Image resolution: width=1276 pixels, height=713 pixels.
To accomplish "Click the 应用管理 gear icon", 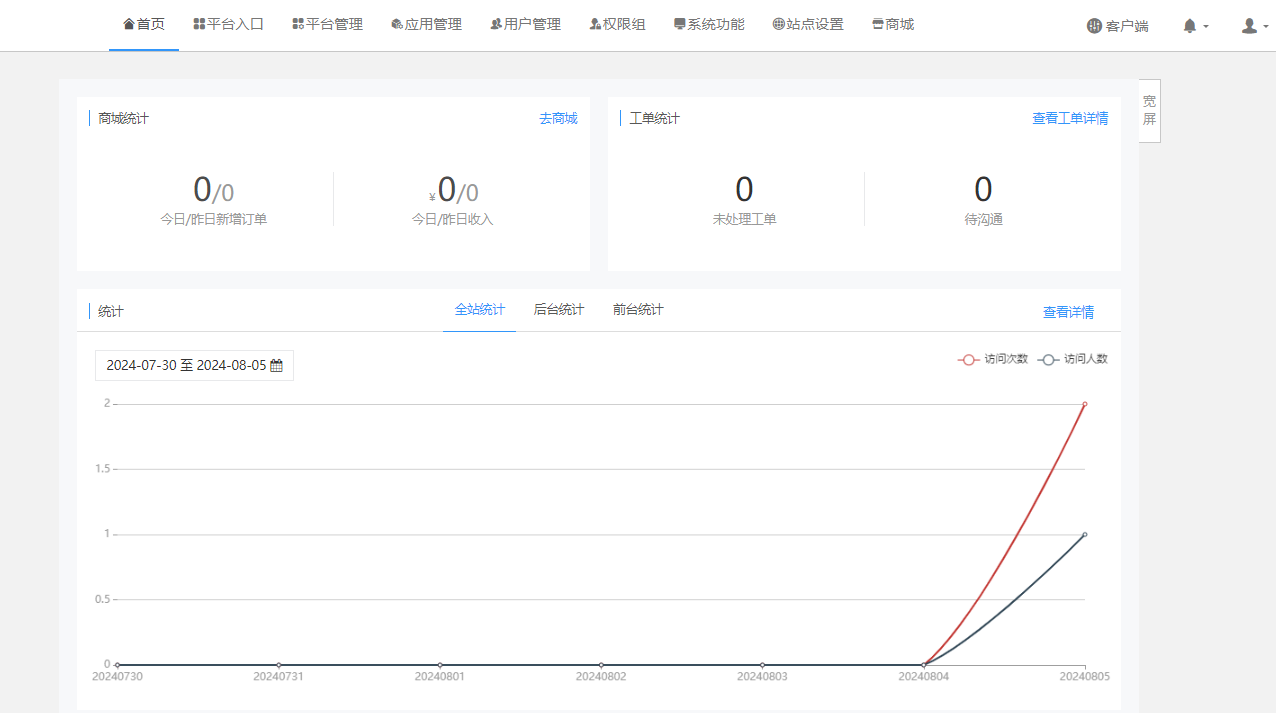I will 398,23.
